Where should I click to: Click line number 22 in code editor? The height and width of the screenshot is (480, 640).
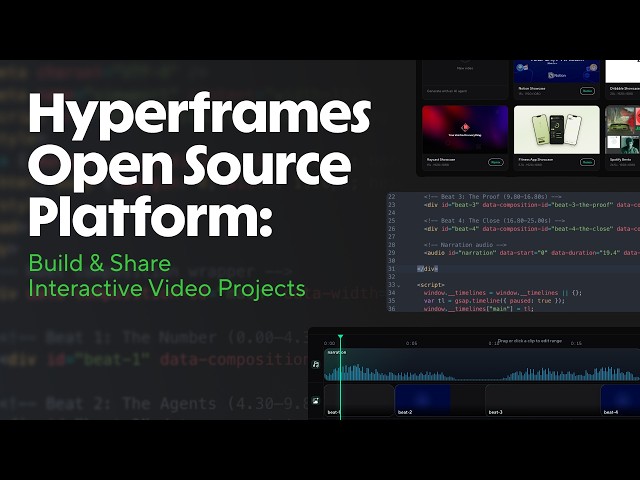[x=392, y=197]
